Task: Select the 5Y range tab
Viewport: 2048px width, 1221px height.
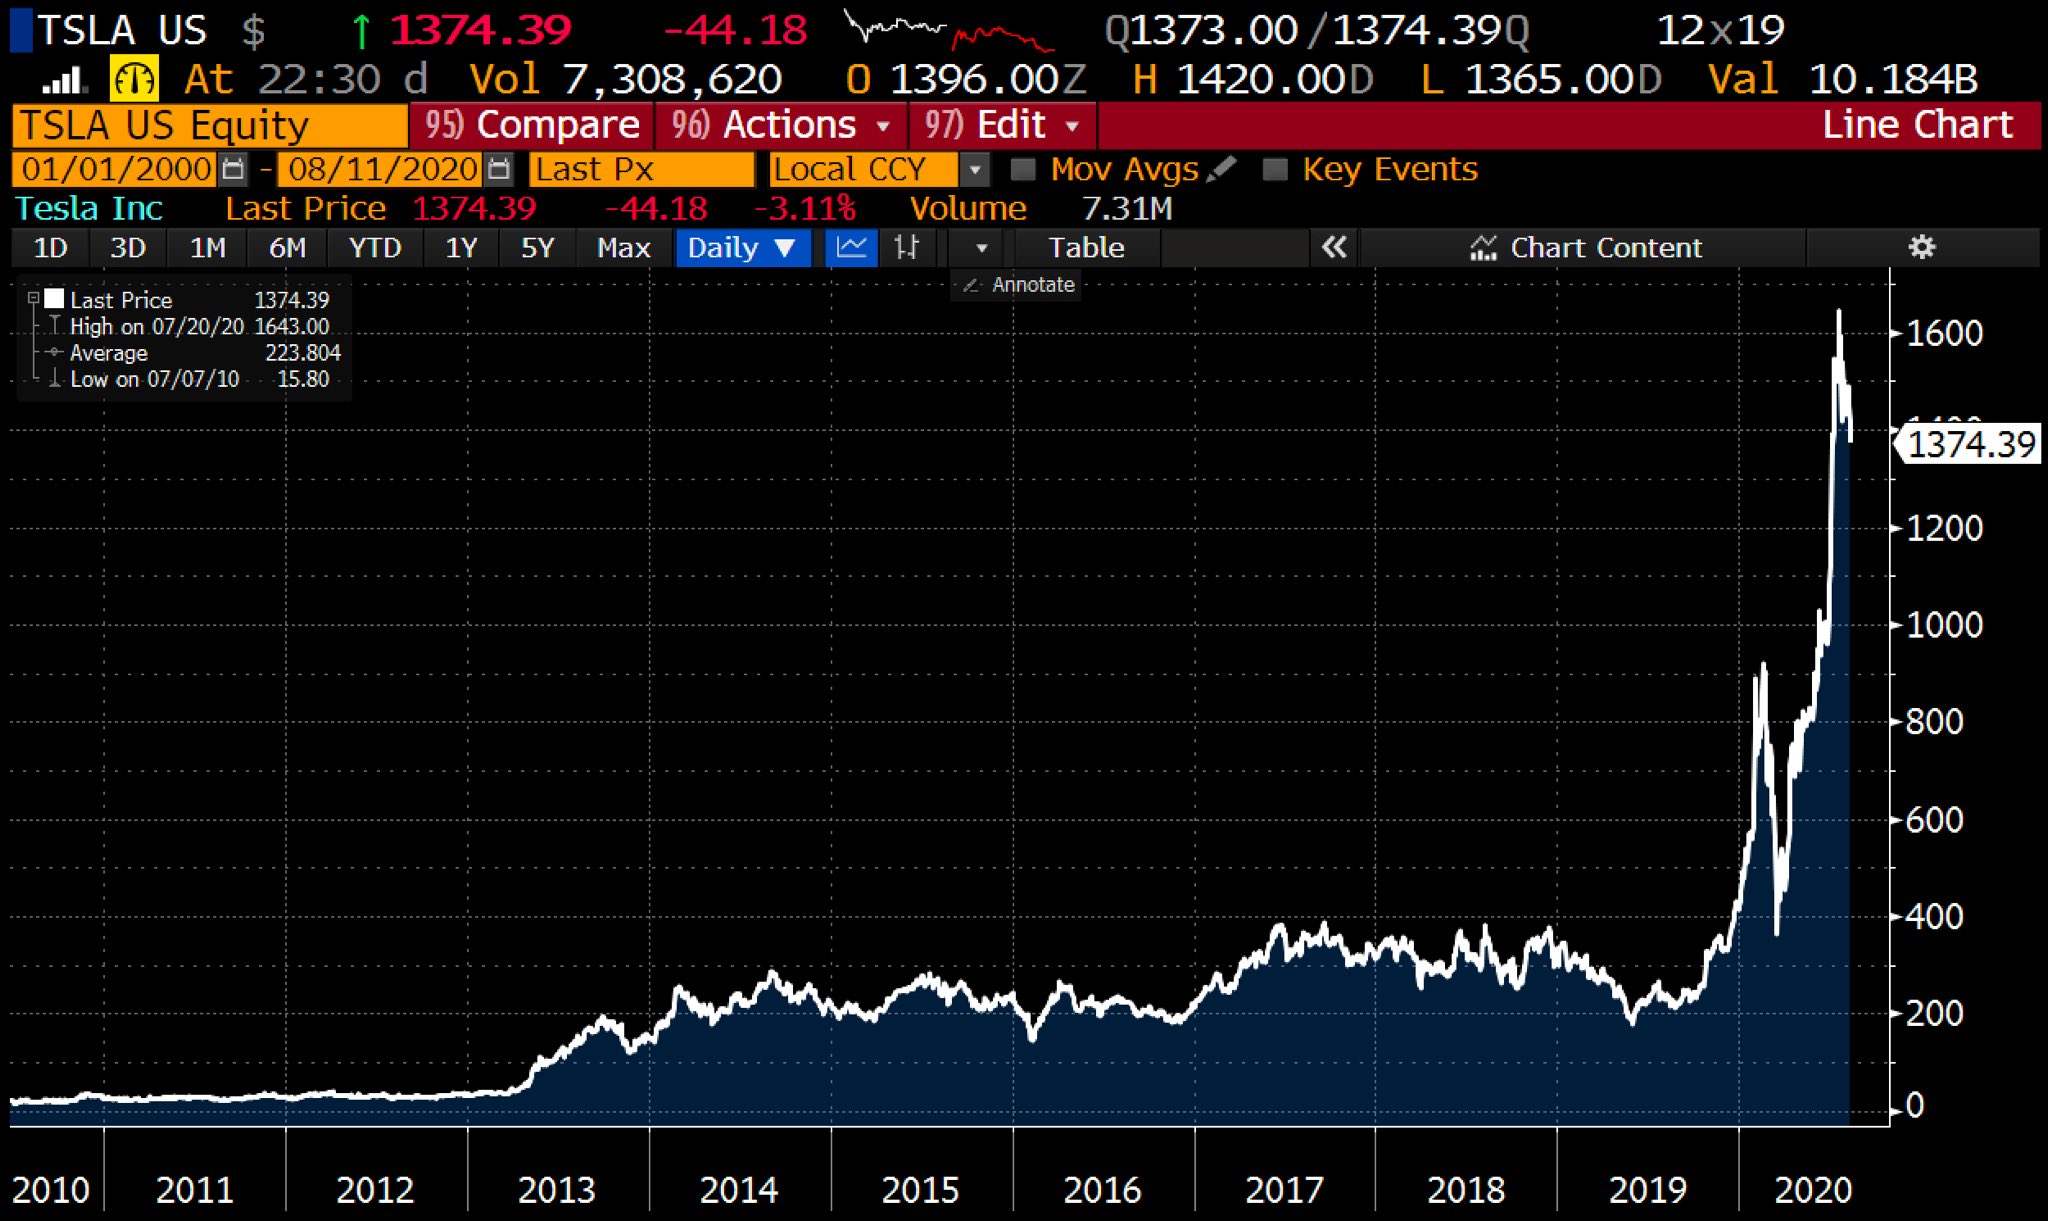Action: (537, 247)
